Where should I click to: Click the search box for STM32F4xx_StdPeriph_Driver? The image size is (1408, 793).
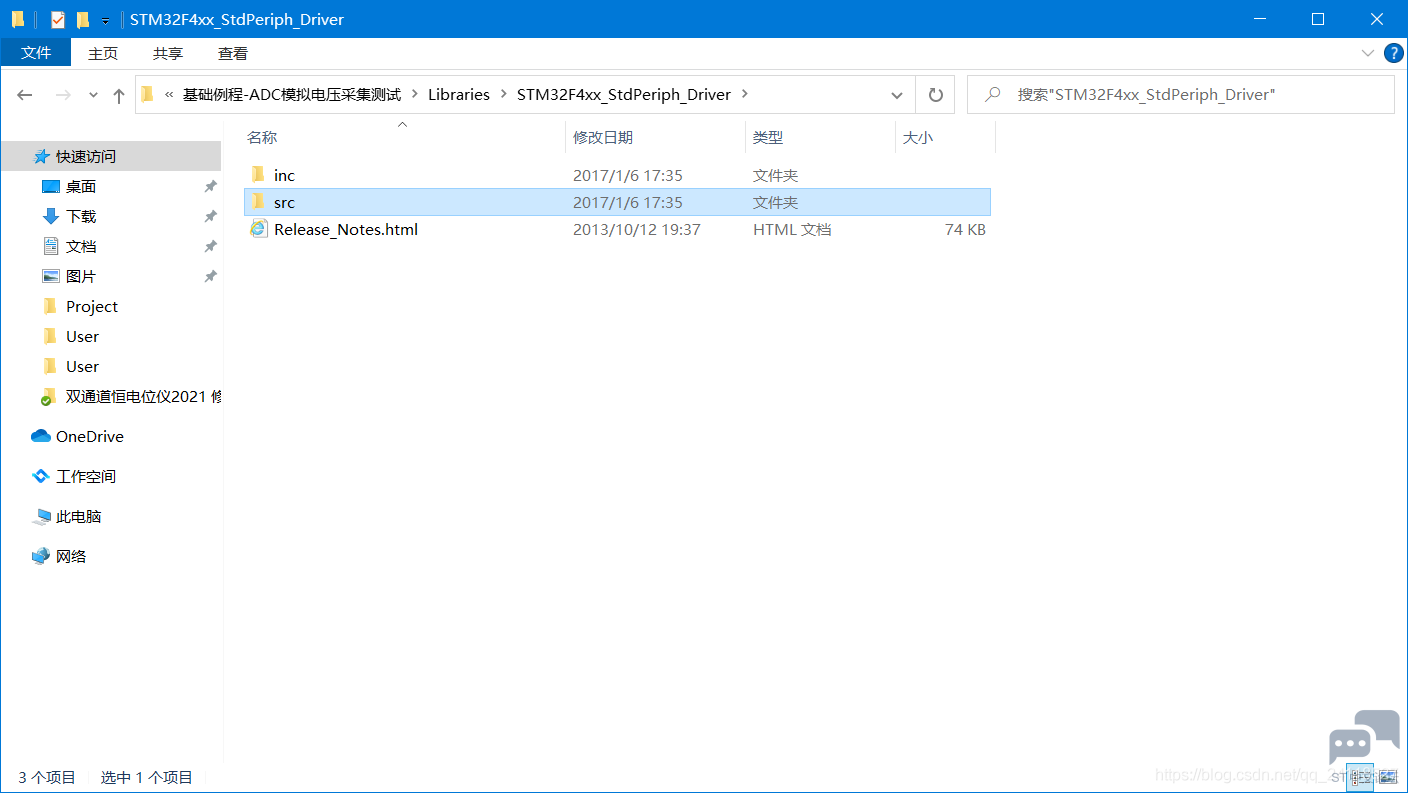tap(1180, 95)
